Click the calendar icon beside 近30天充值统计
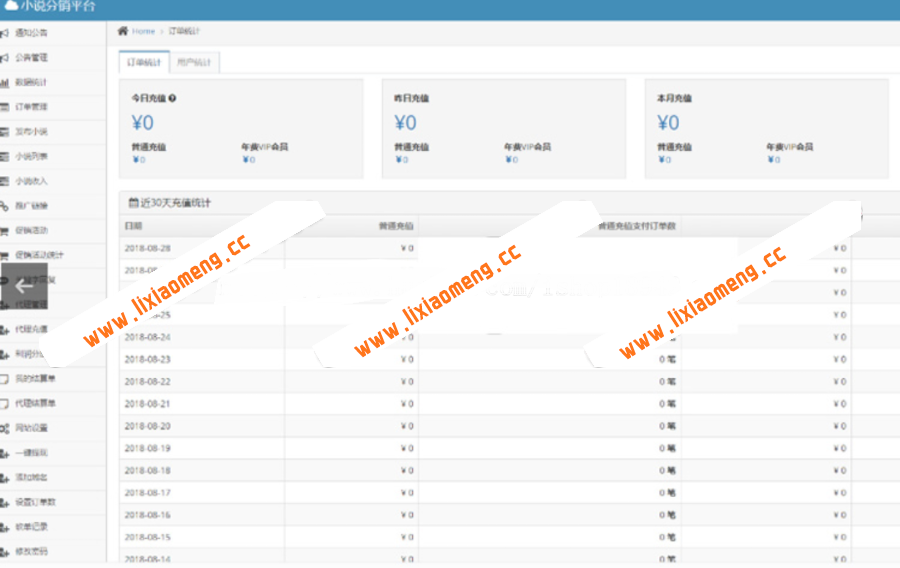Viewport: 900px width, 568px height. [133, 202]
